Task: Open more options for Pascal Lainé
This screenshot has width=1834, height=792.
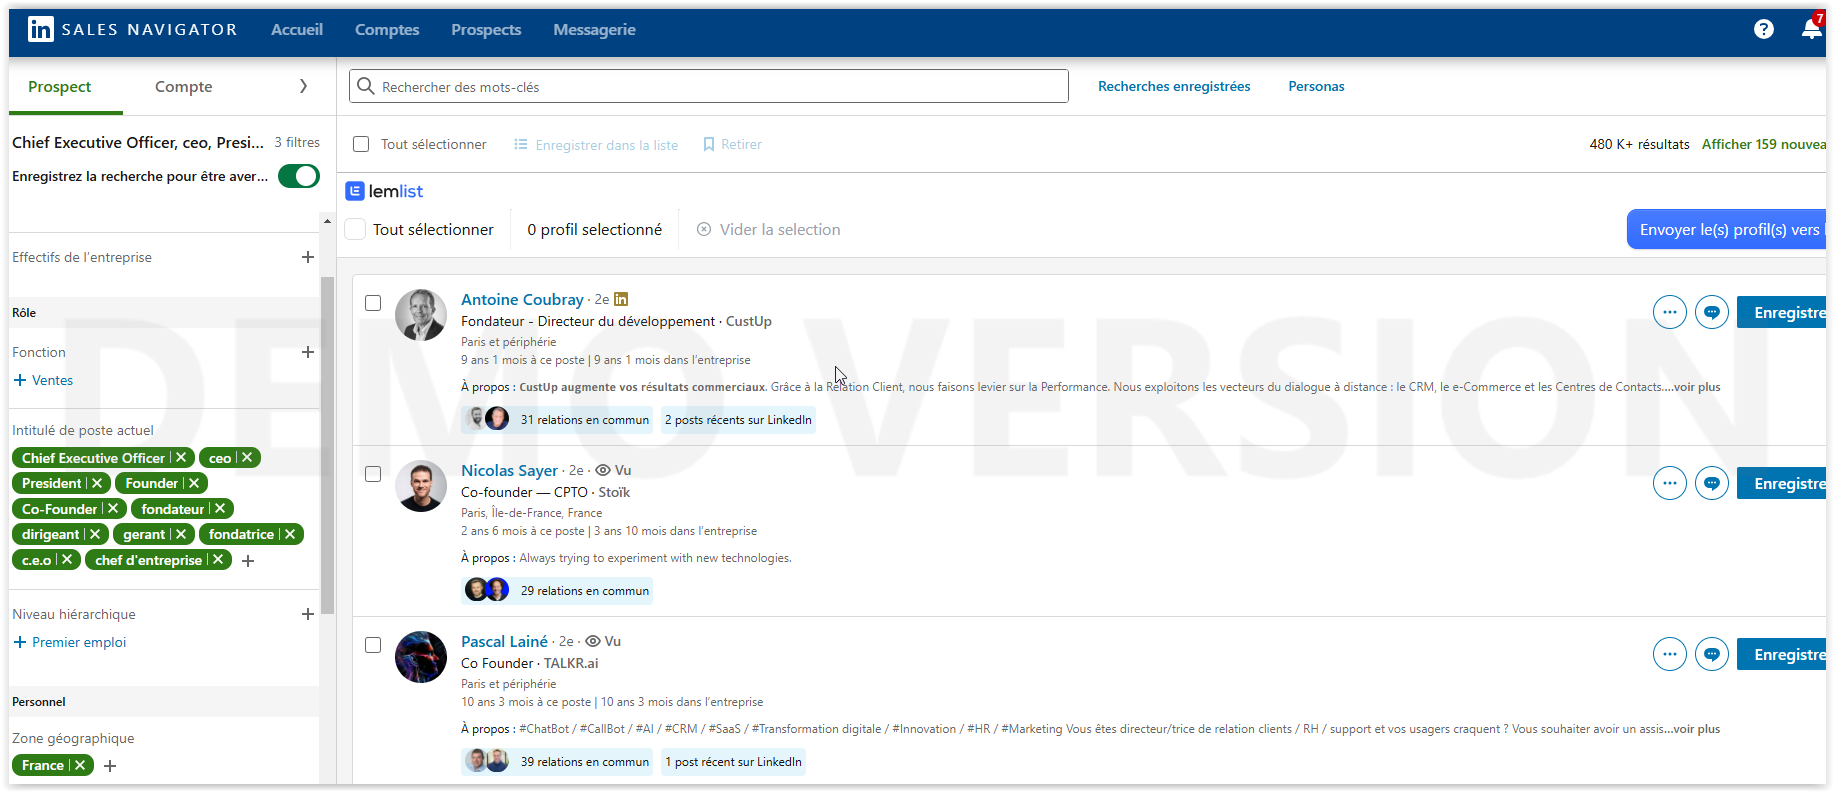Action: [x=1669, y=655]
